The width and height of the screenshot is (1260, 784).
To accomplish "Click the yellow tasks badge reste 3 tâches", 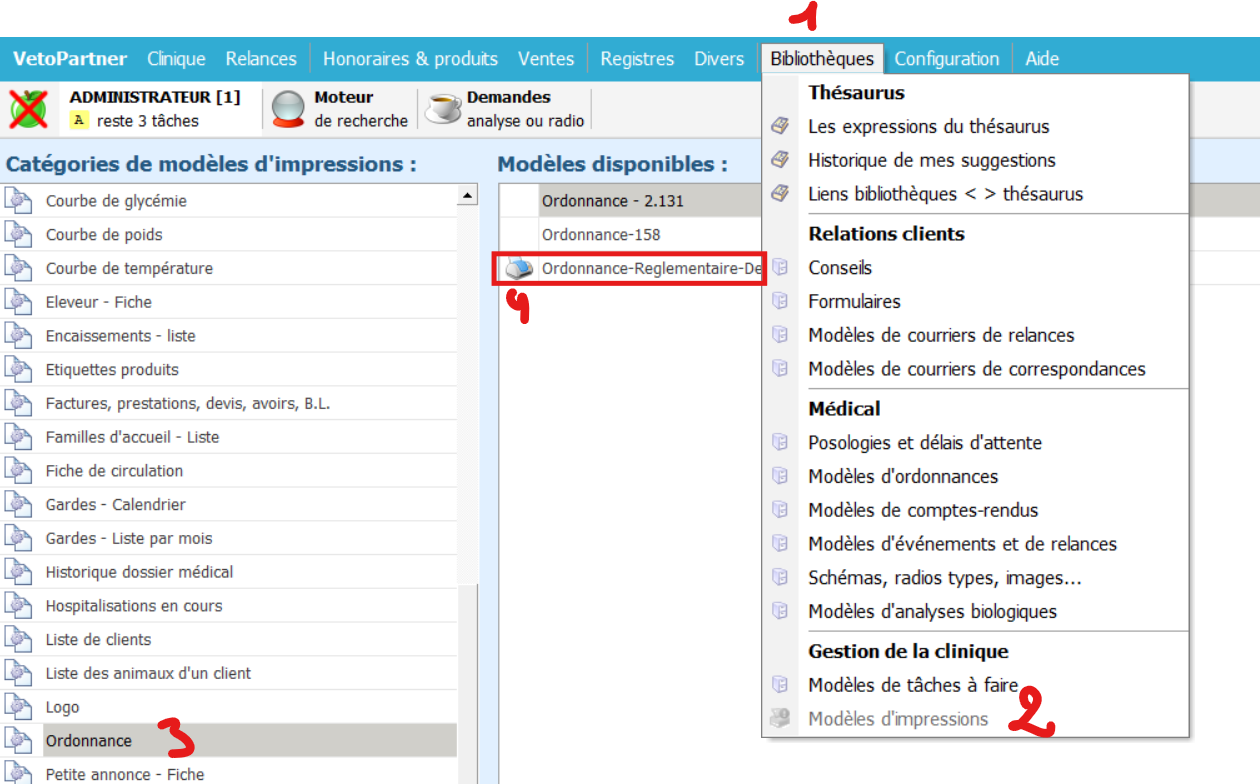I will 78,121.
